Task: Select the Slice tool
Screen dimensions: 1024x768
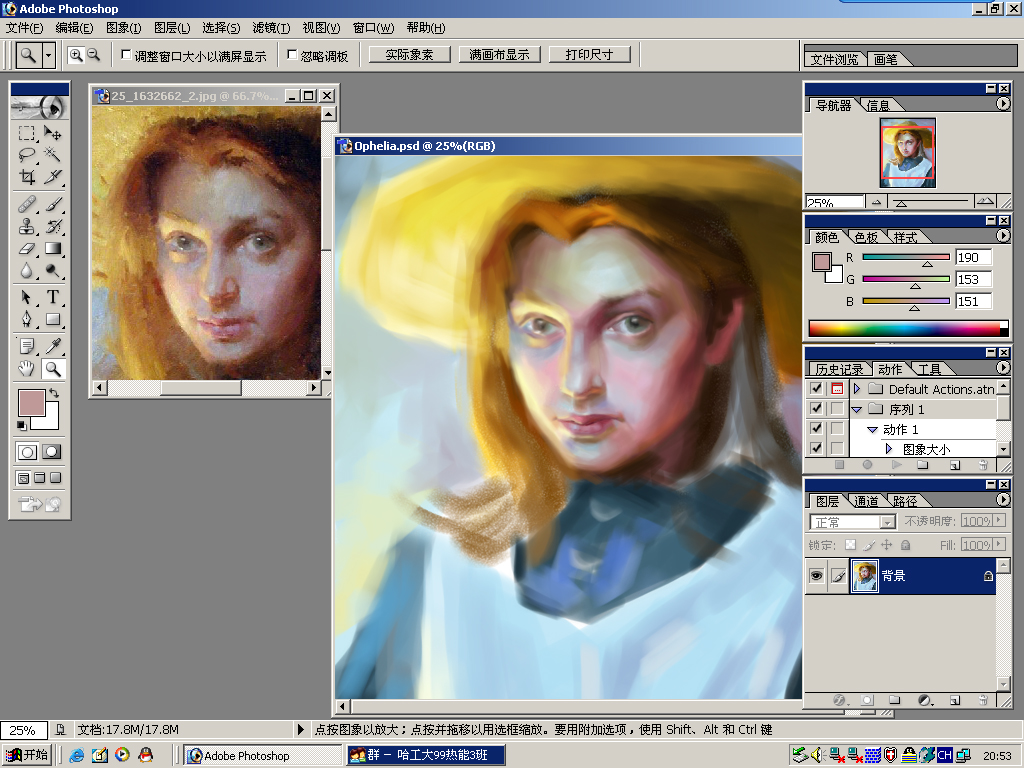Action: 53,176
